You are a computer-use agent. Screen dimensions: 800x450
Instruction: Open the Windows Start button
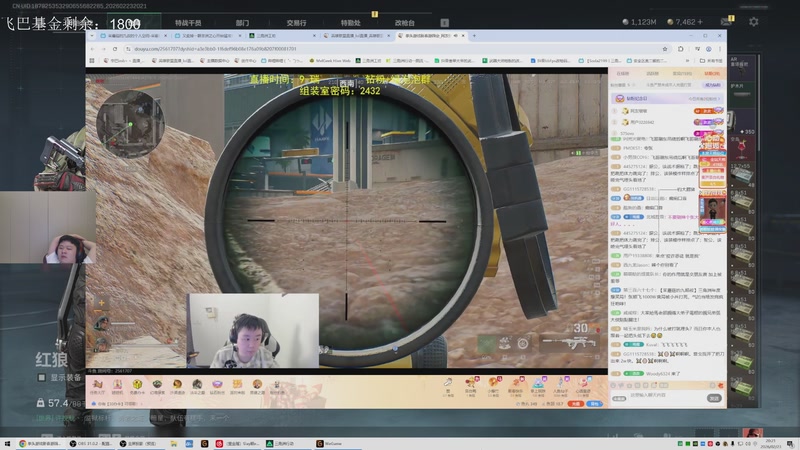[x=7, y=444]
